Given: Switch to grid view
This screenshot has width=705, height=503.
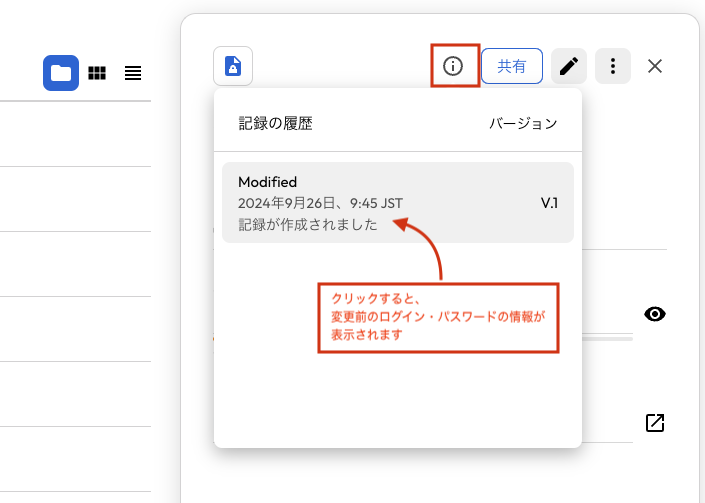Looking at the screenshot, I should tap(97, 73).
